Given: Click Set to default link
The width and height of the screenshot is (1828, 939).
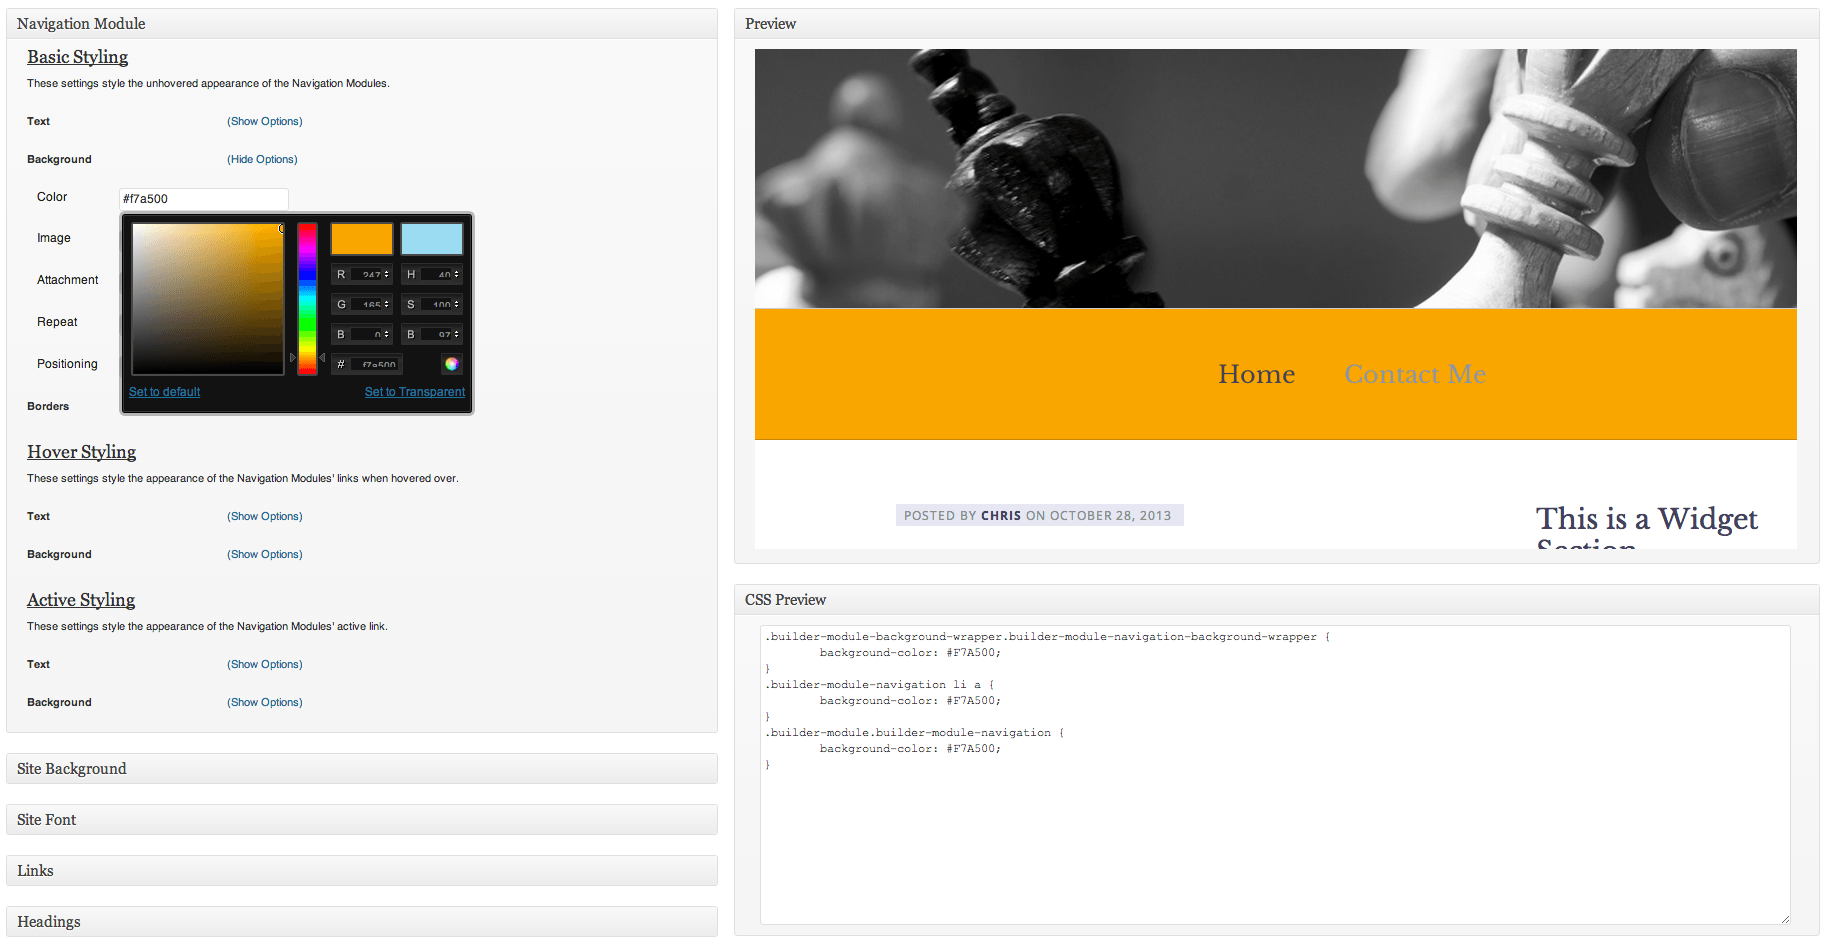Looking at the screenshot, I should tap(164, 391).
